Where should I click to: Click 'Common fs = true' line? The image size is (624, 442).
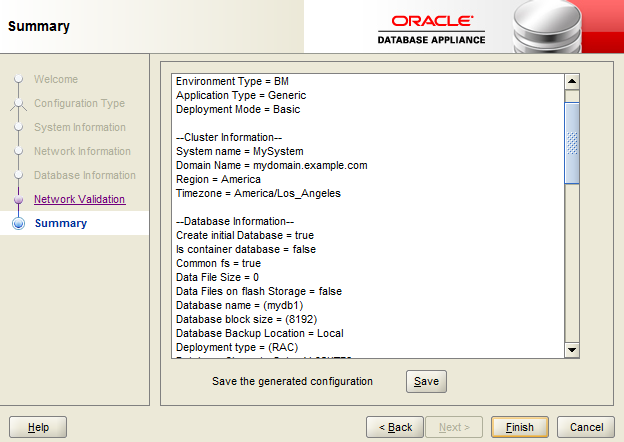pyautogui.click(x=218, y=263)
